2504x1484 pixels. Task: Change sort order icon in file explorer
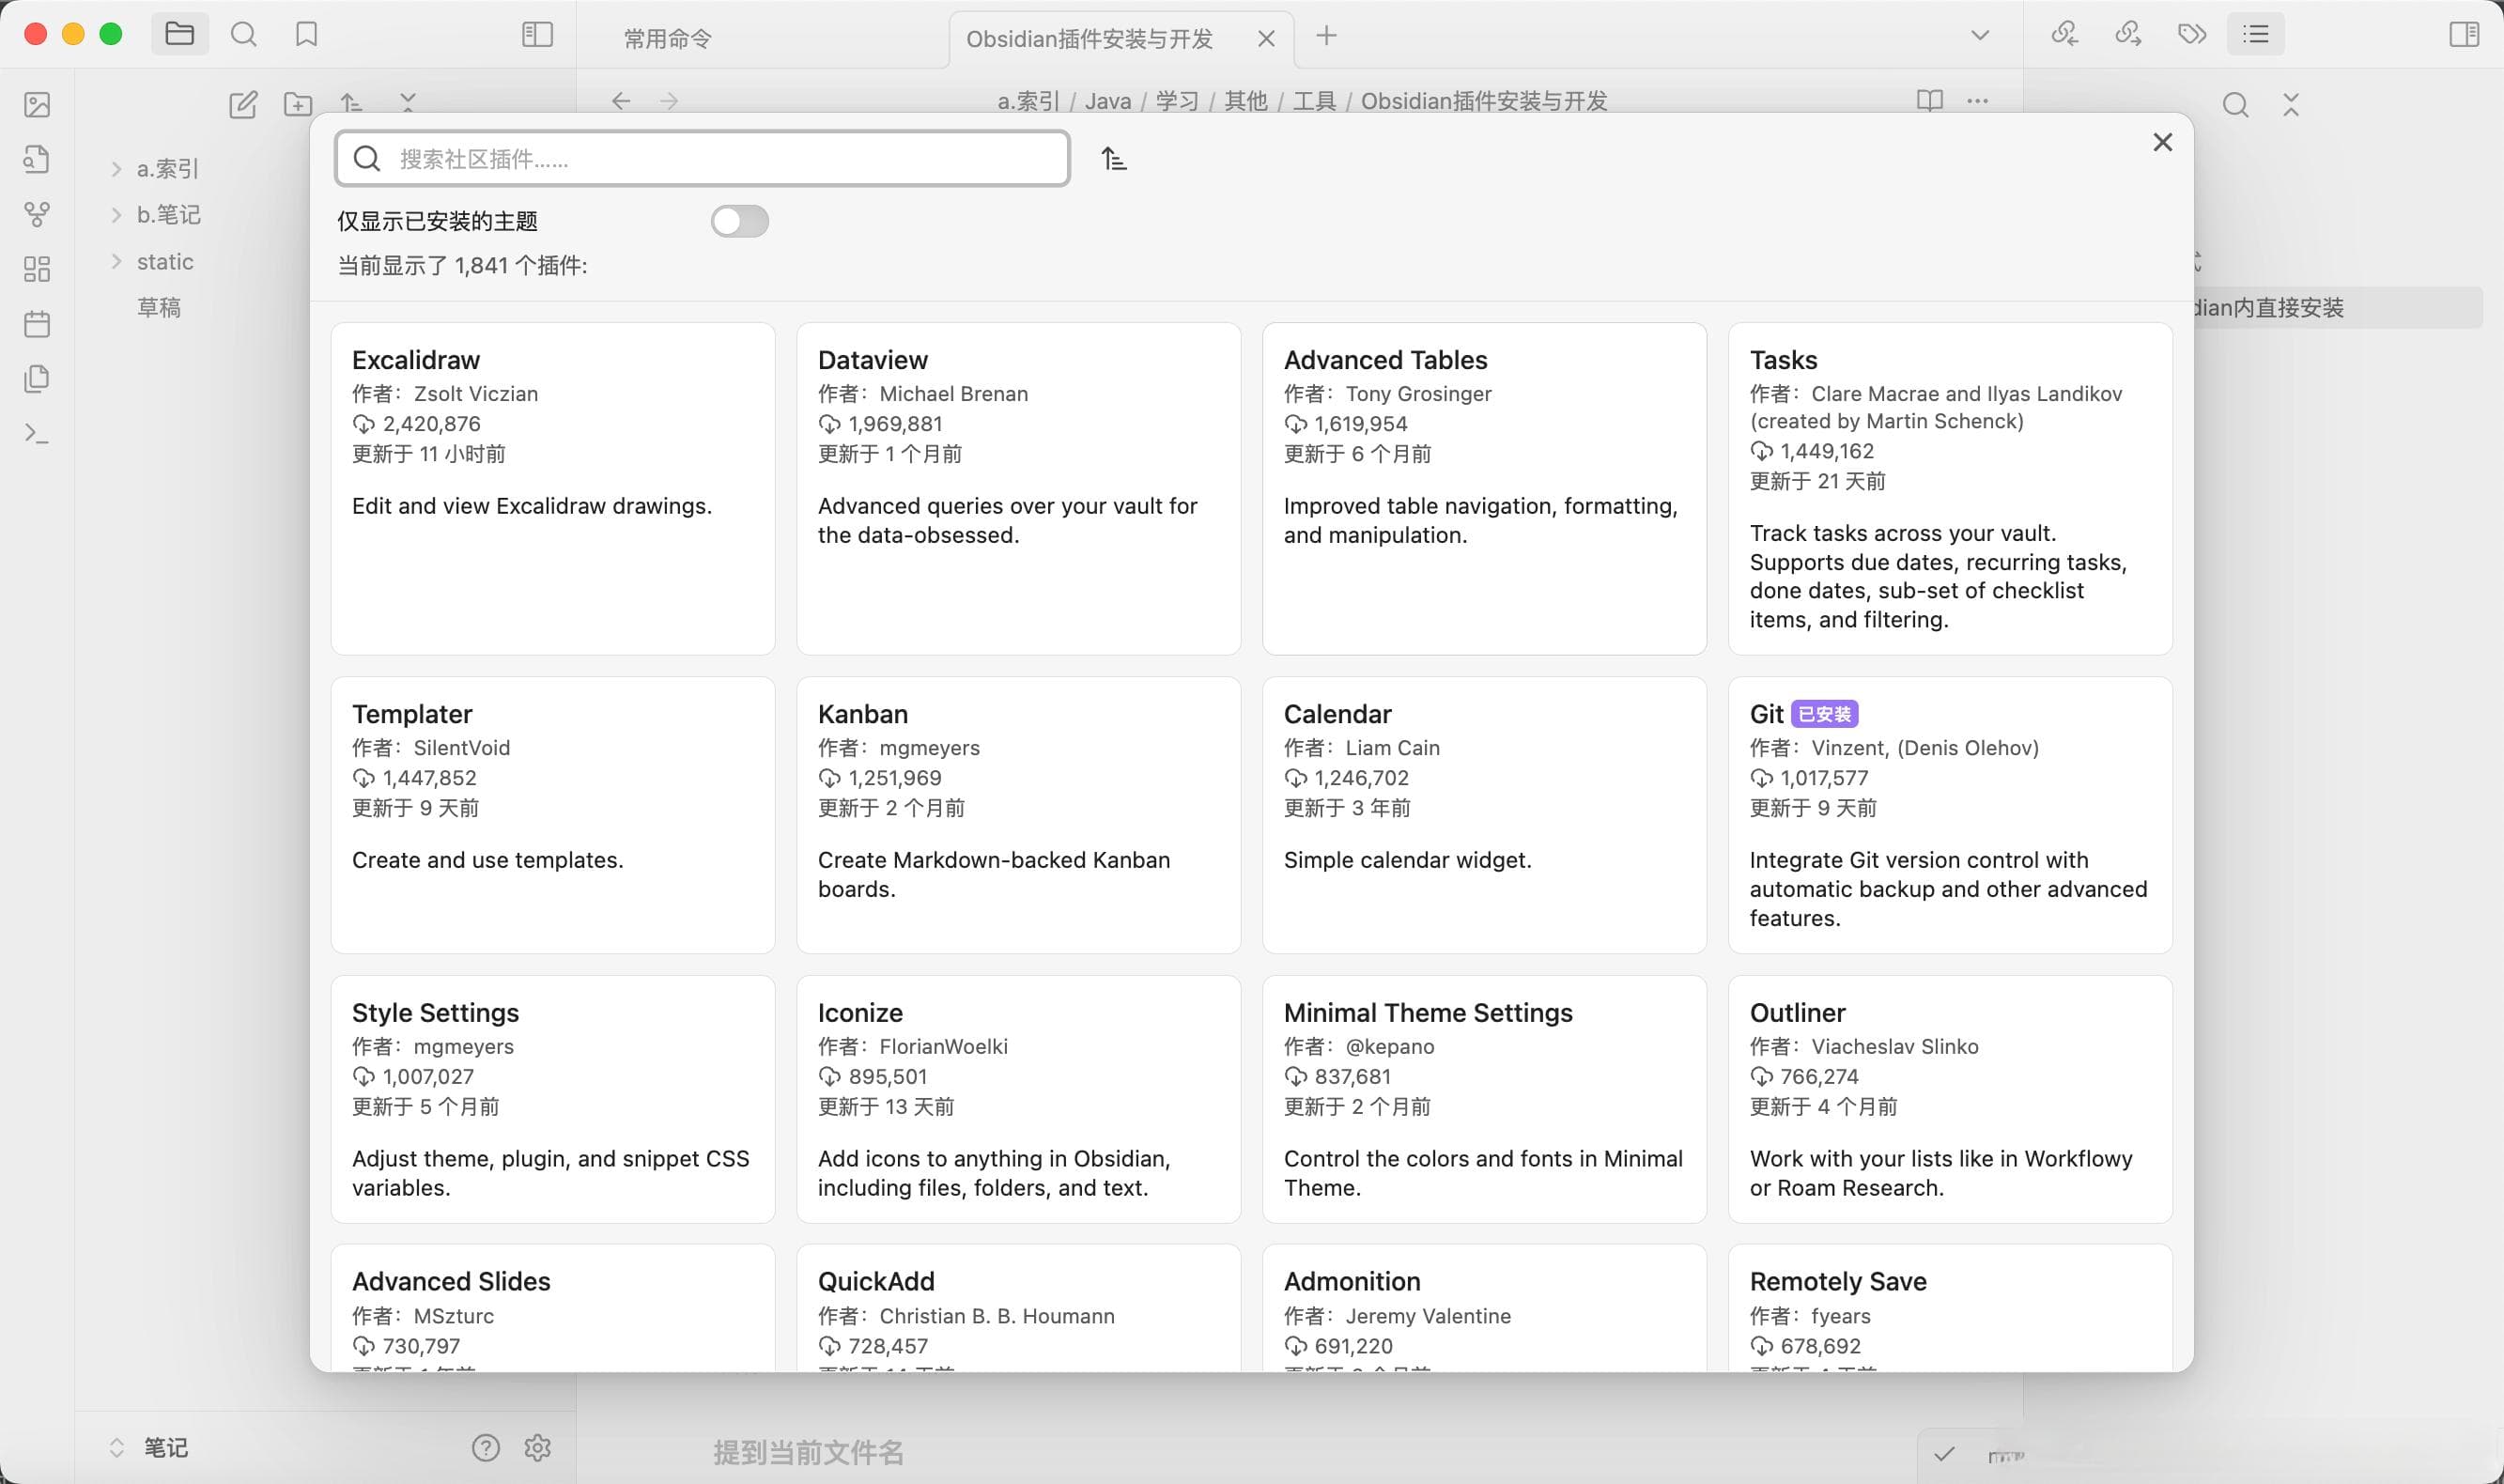pos(351,102)
